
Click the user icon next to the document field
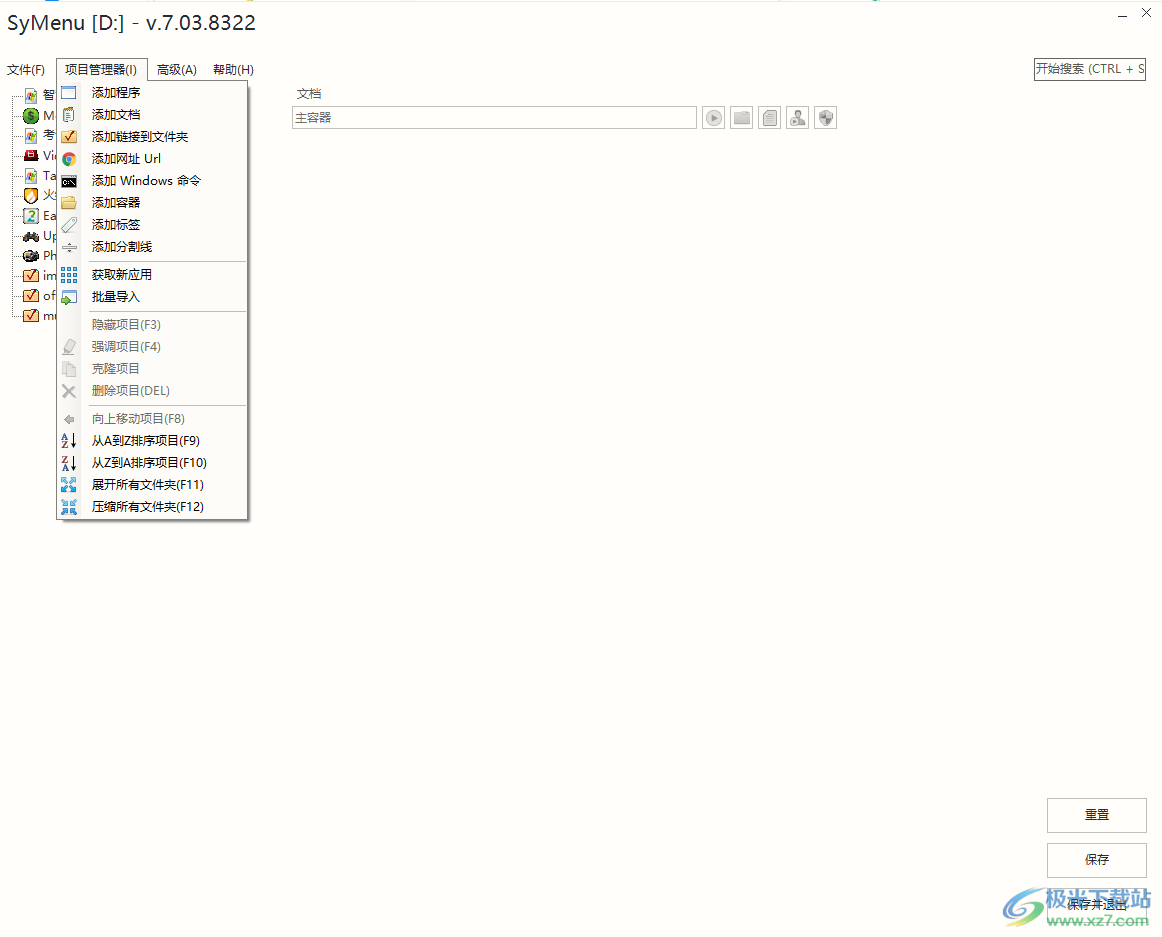coord(797,117)
